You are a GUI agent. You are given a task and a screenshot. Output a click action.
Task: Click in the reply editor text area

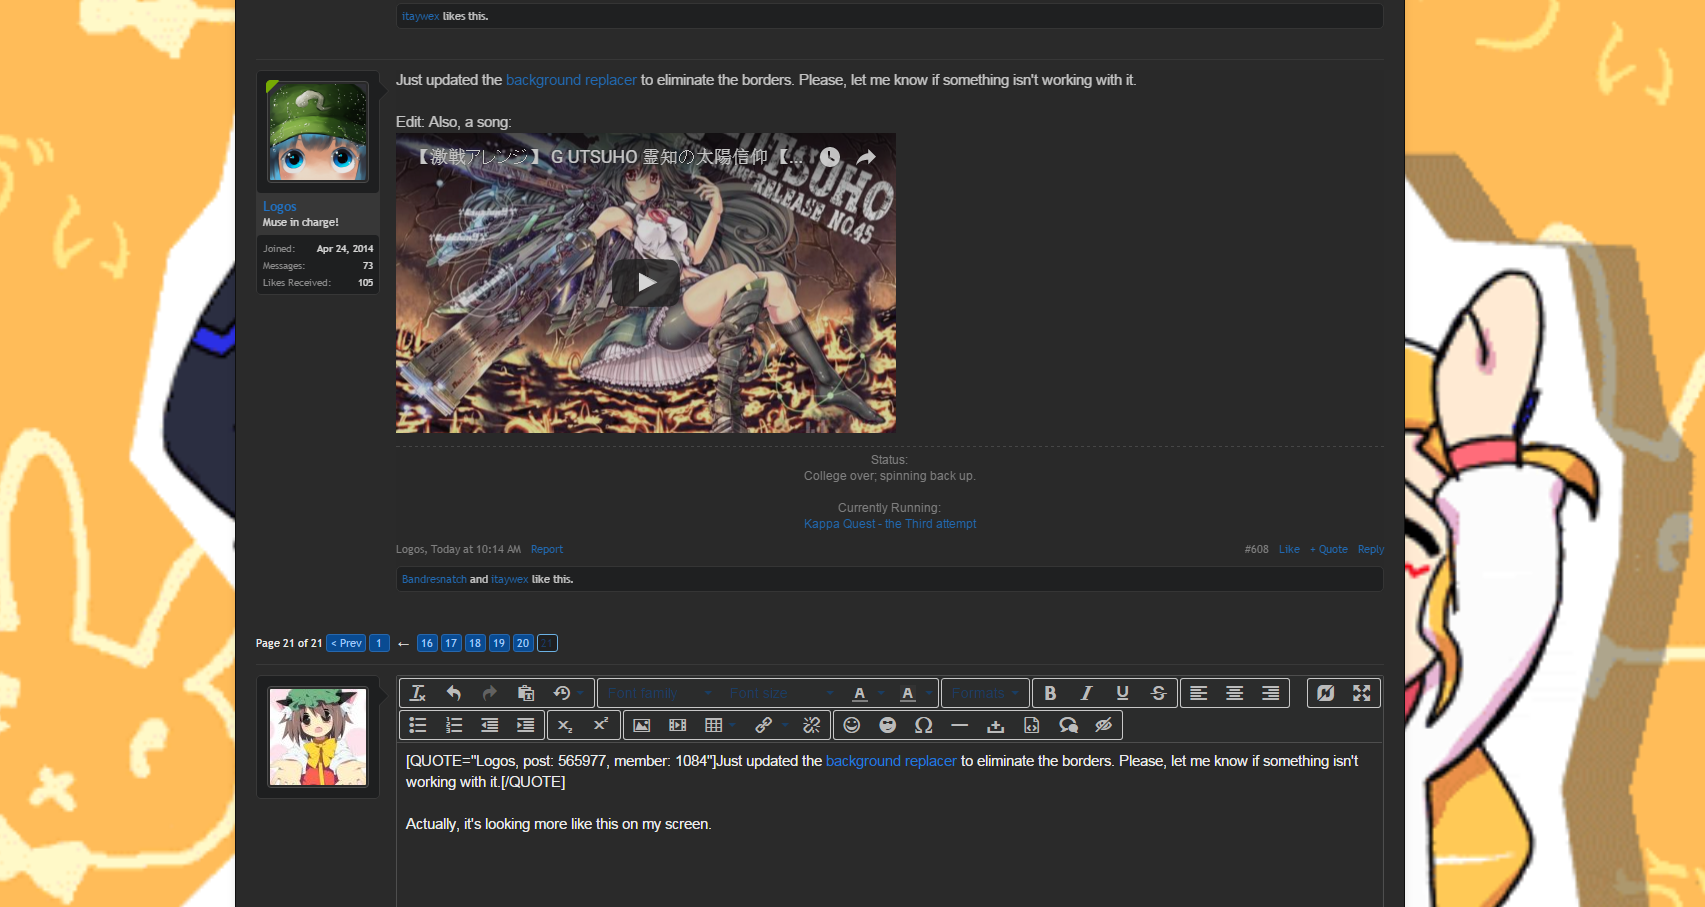pyautogui.click(x=890, y=825)
